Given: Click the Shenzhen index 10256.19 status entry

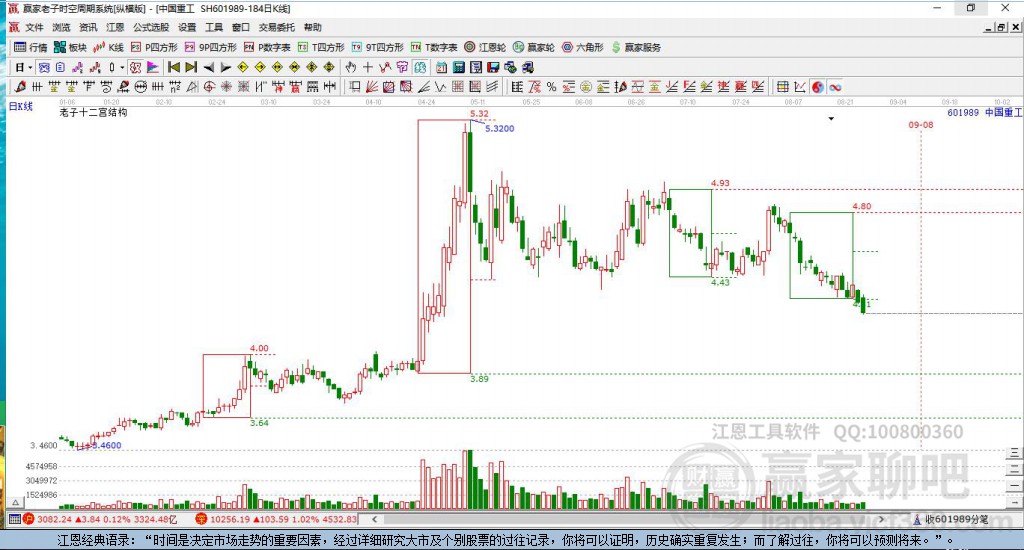Looking at the screenshot, I should (x=276, y=519).
